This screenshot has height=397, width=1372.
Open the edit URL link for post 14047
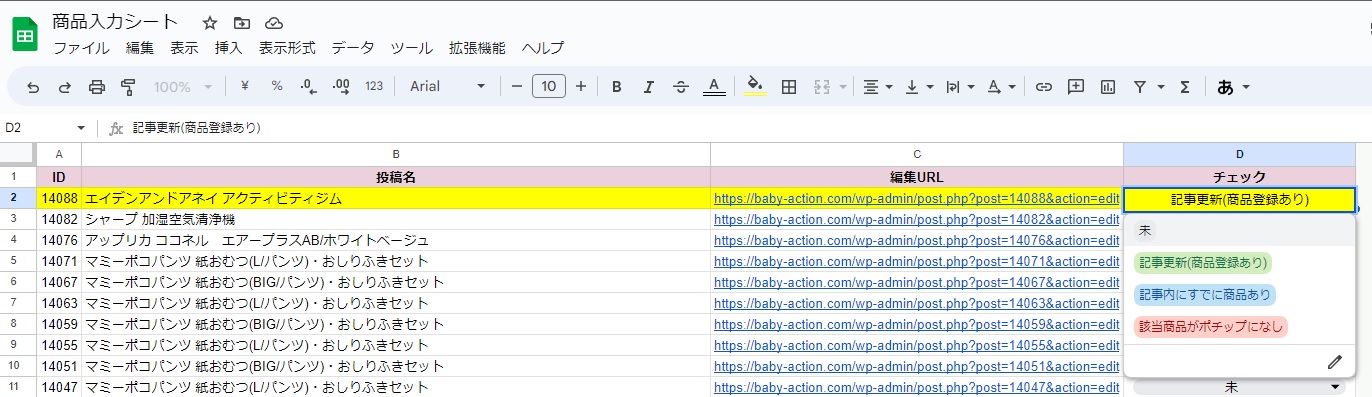coord(916,387)
